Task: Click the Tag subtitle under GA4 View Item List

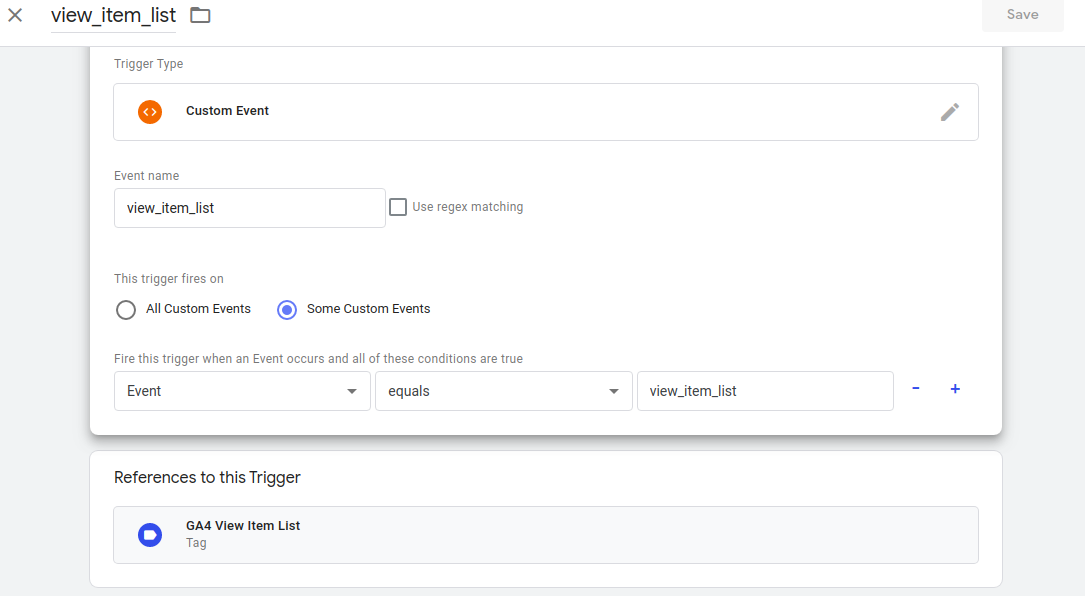Action: coord(196,544)
